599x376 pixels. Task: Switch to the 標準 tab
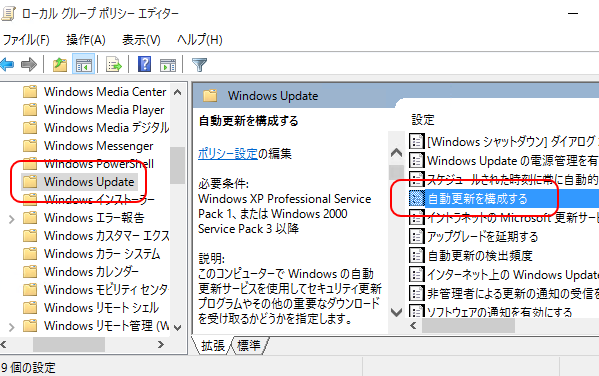(x=249, y=345)
